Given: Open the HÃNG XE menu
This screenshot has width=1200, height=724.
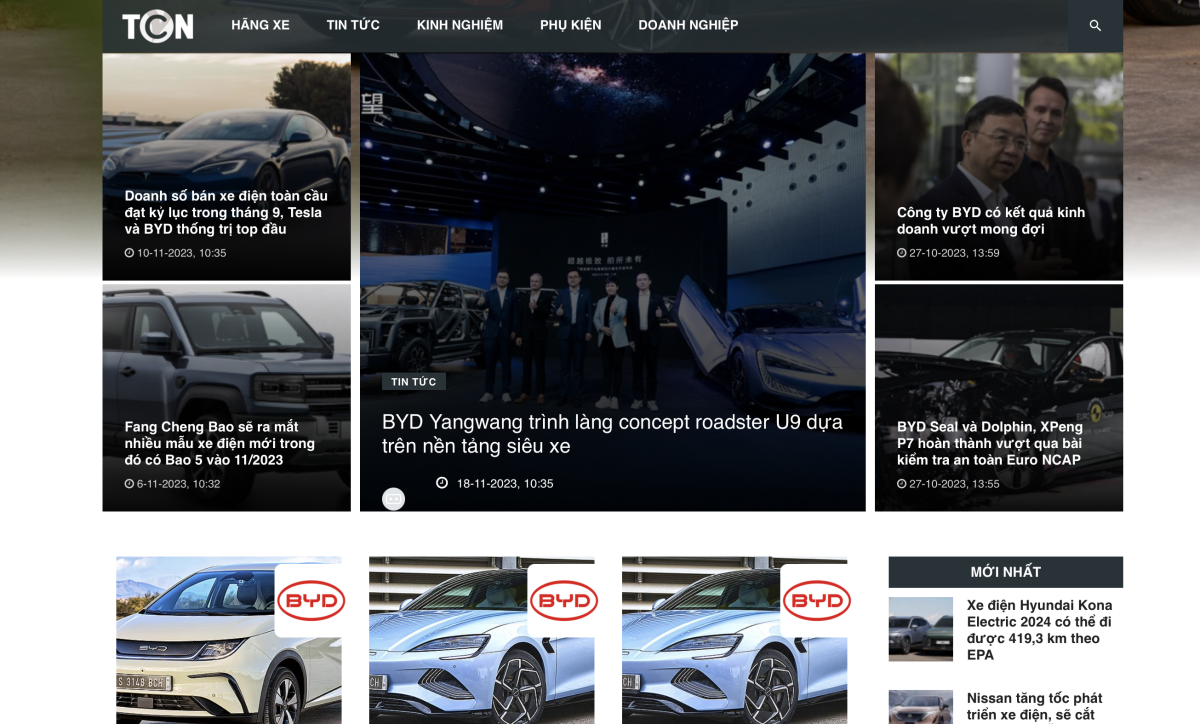Looking at the screenshot, I should pyautogui.click(x=260, y=25).
